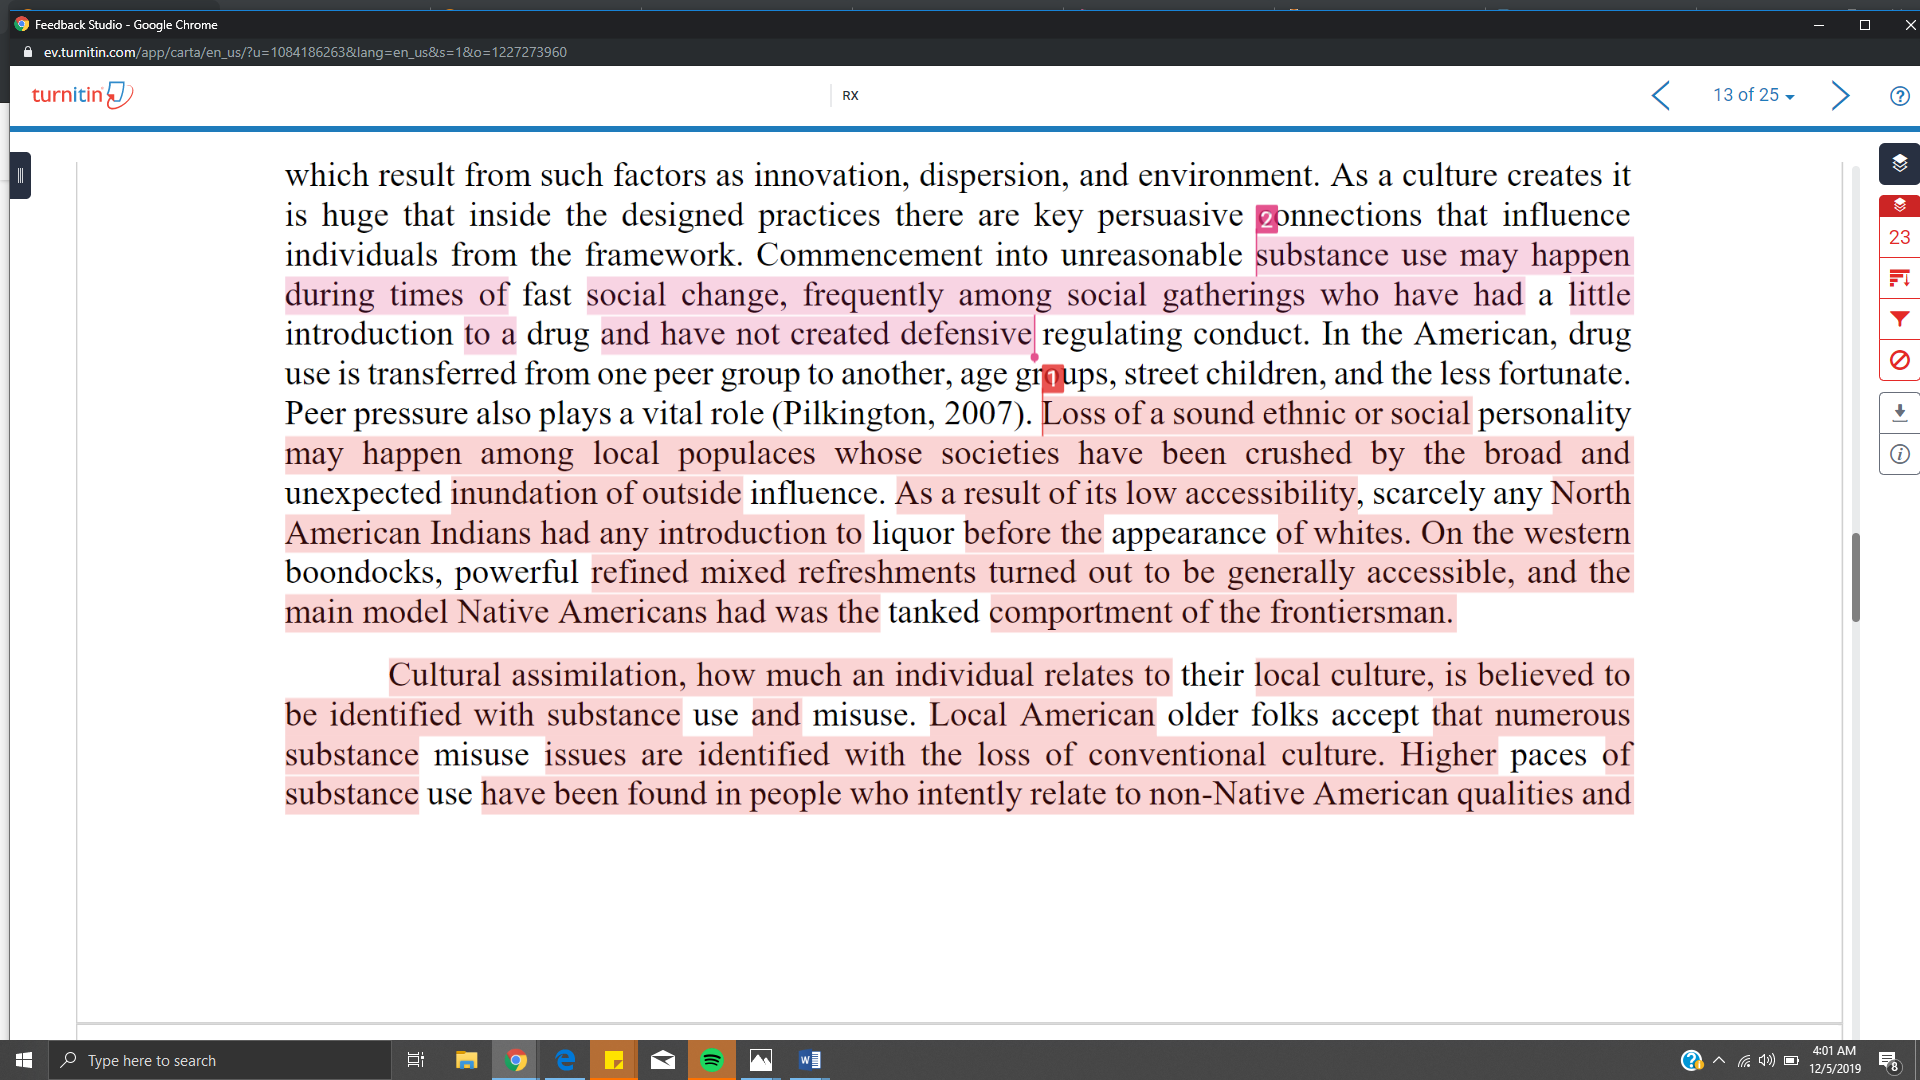Select match source flag 1 in text
The height and width of the screenshot is (1080, 1920).
click(x=1052, y=378)
